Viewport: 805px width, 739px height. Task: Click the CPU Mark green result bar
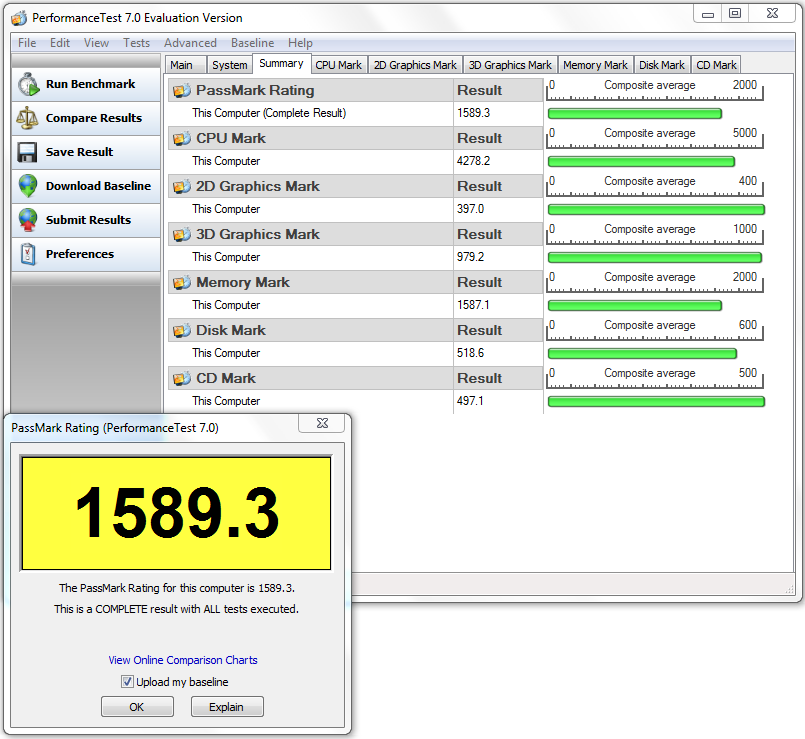pyautogui.click(x=641, y=162)
